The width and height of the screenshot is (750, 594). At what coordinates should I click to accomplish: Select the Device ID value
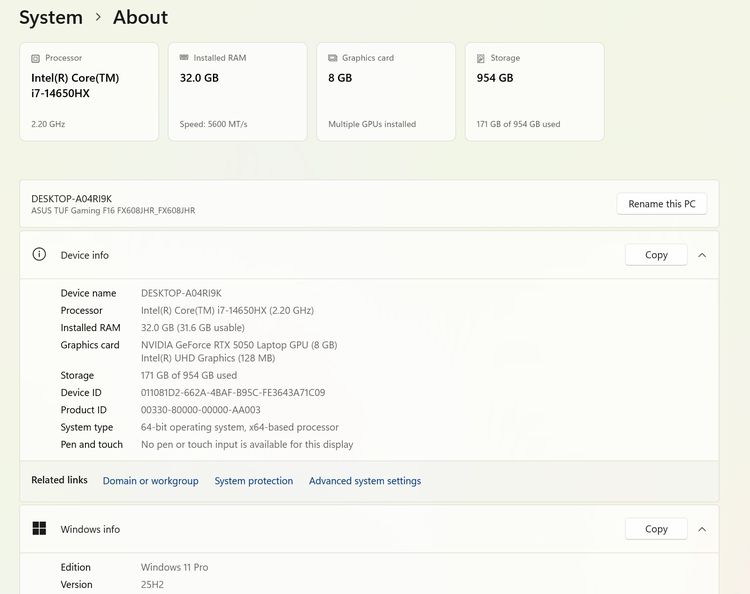point(233,393)
